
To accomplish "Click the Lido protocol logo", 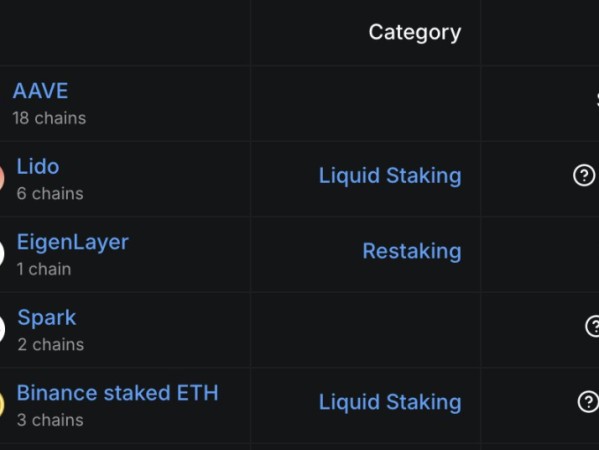I will [2, 178].
